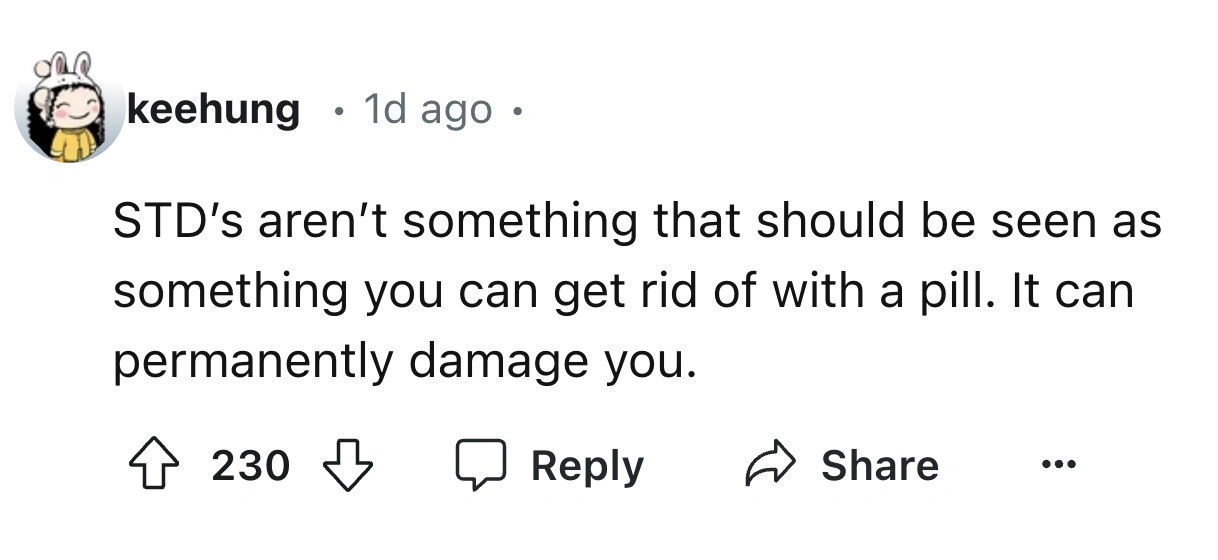The height and width of the screenshot is (560, 1218).
Task: Click the username keehung
Action: pyautogui.click(x=213, y=109)
